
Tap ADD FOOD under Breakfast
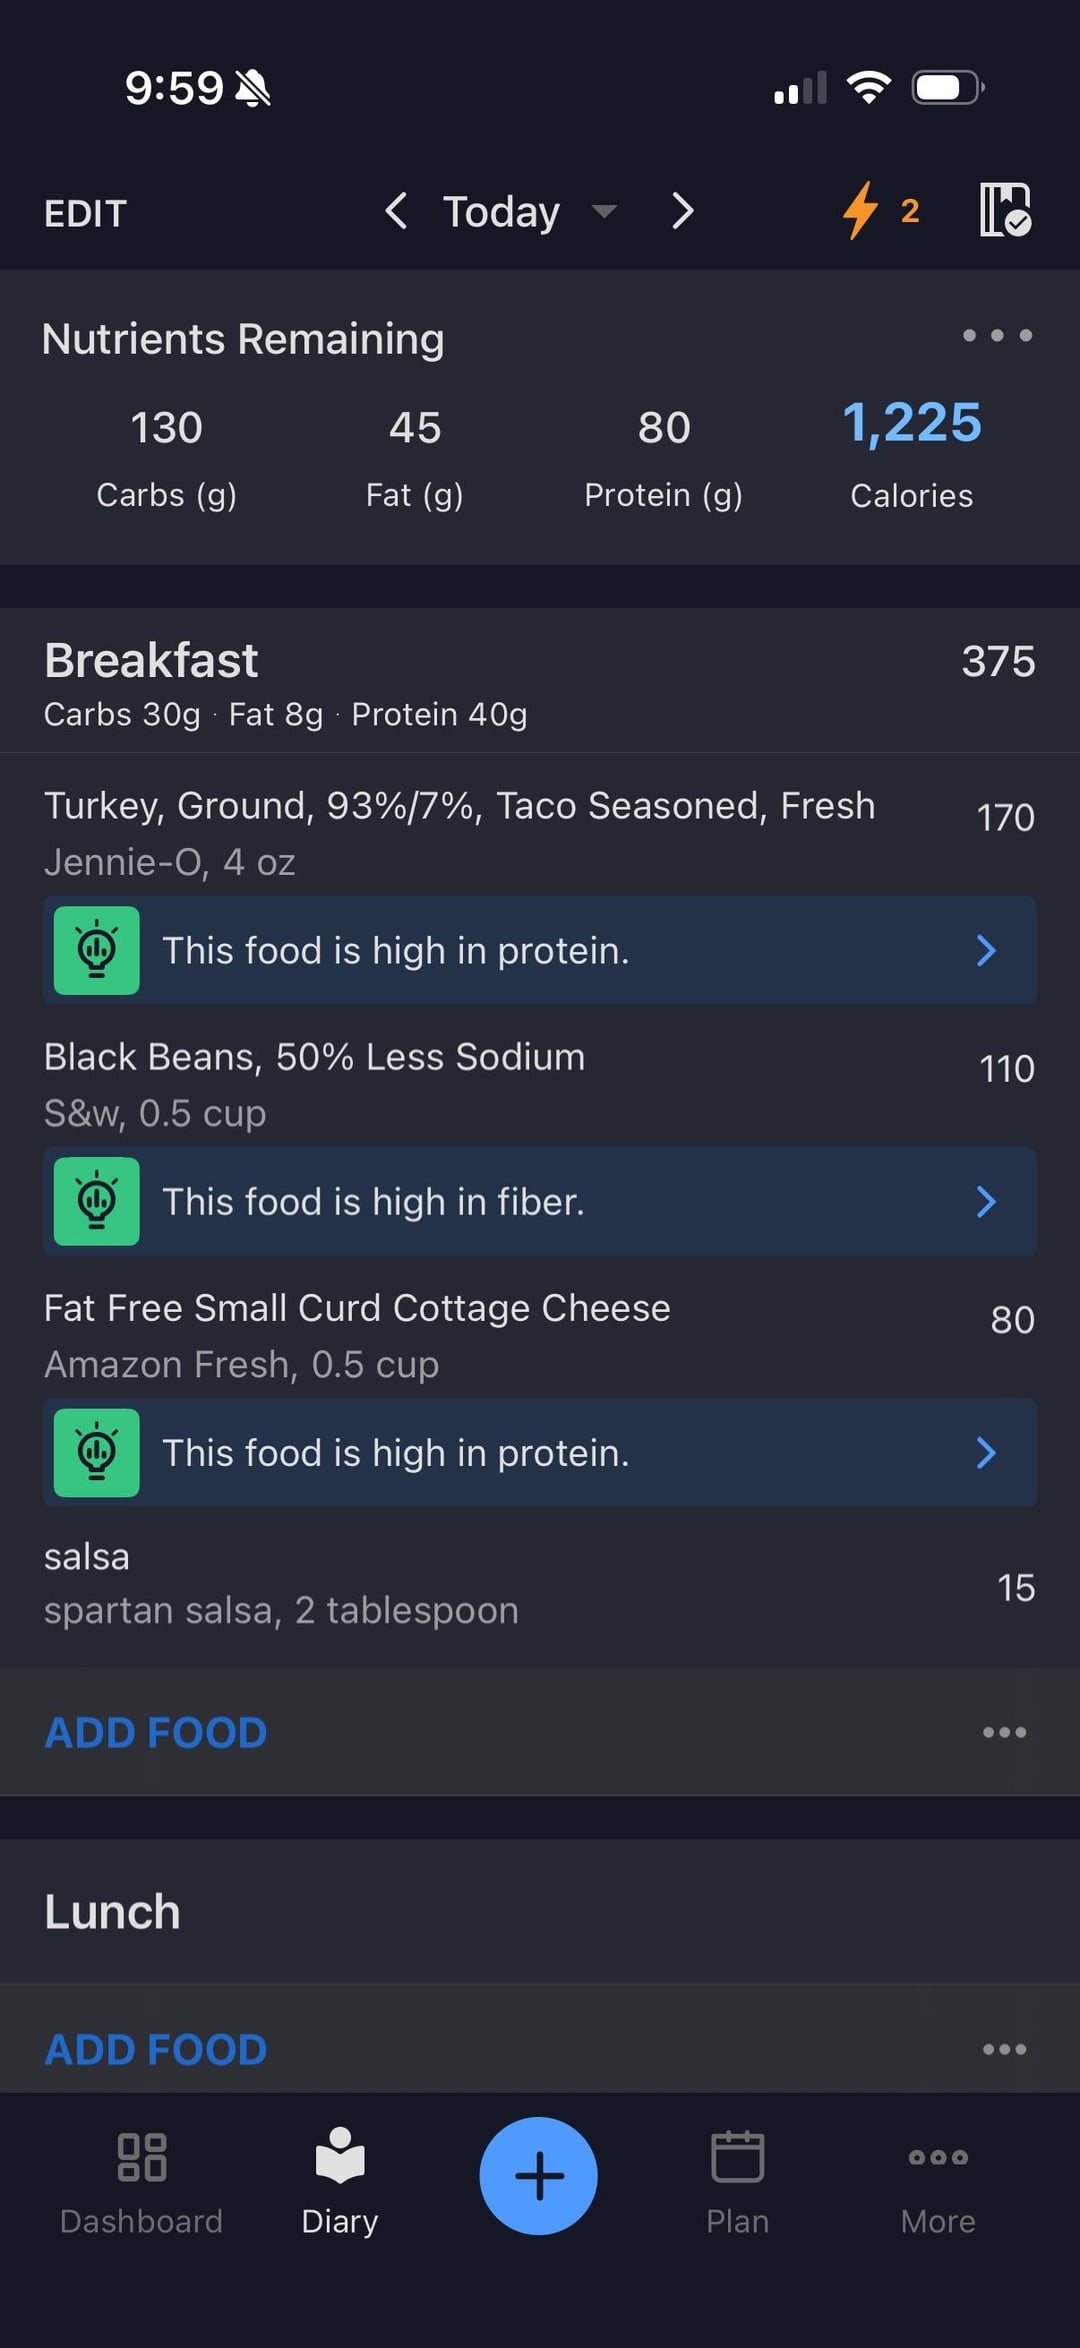click(156, 1732)
